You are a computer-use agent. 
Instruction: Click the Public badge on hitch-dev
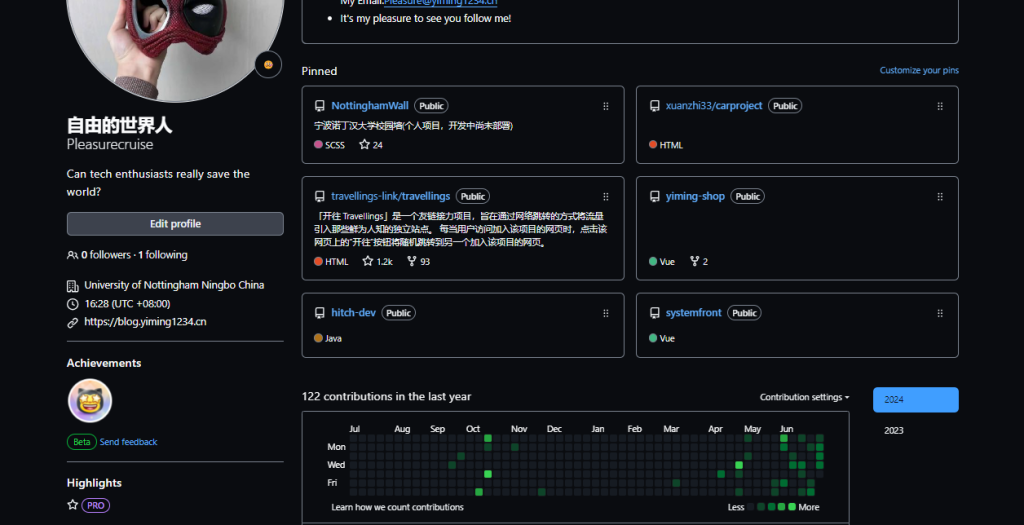398,313
